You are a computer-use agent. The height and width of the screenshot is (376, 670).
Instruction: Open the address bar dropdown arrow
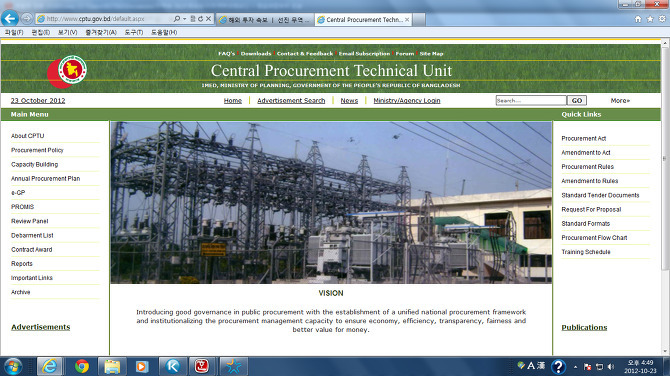click(x=185, y=19)
